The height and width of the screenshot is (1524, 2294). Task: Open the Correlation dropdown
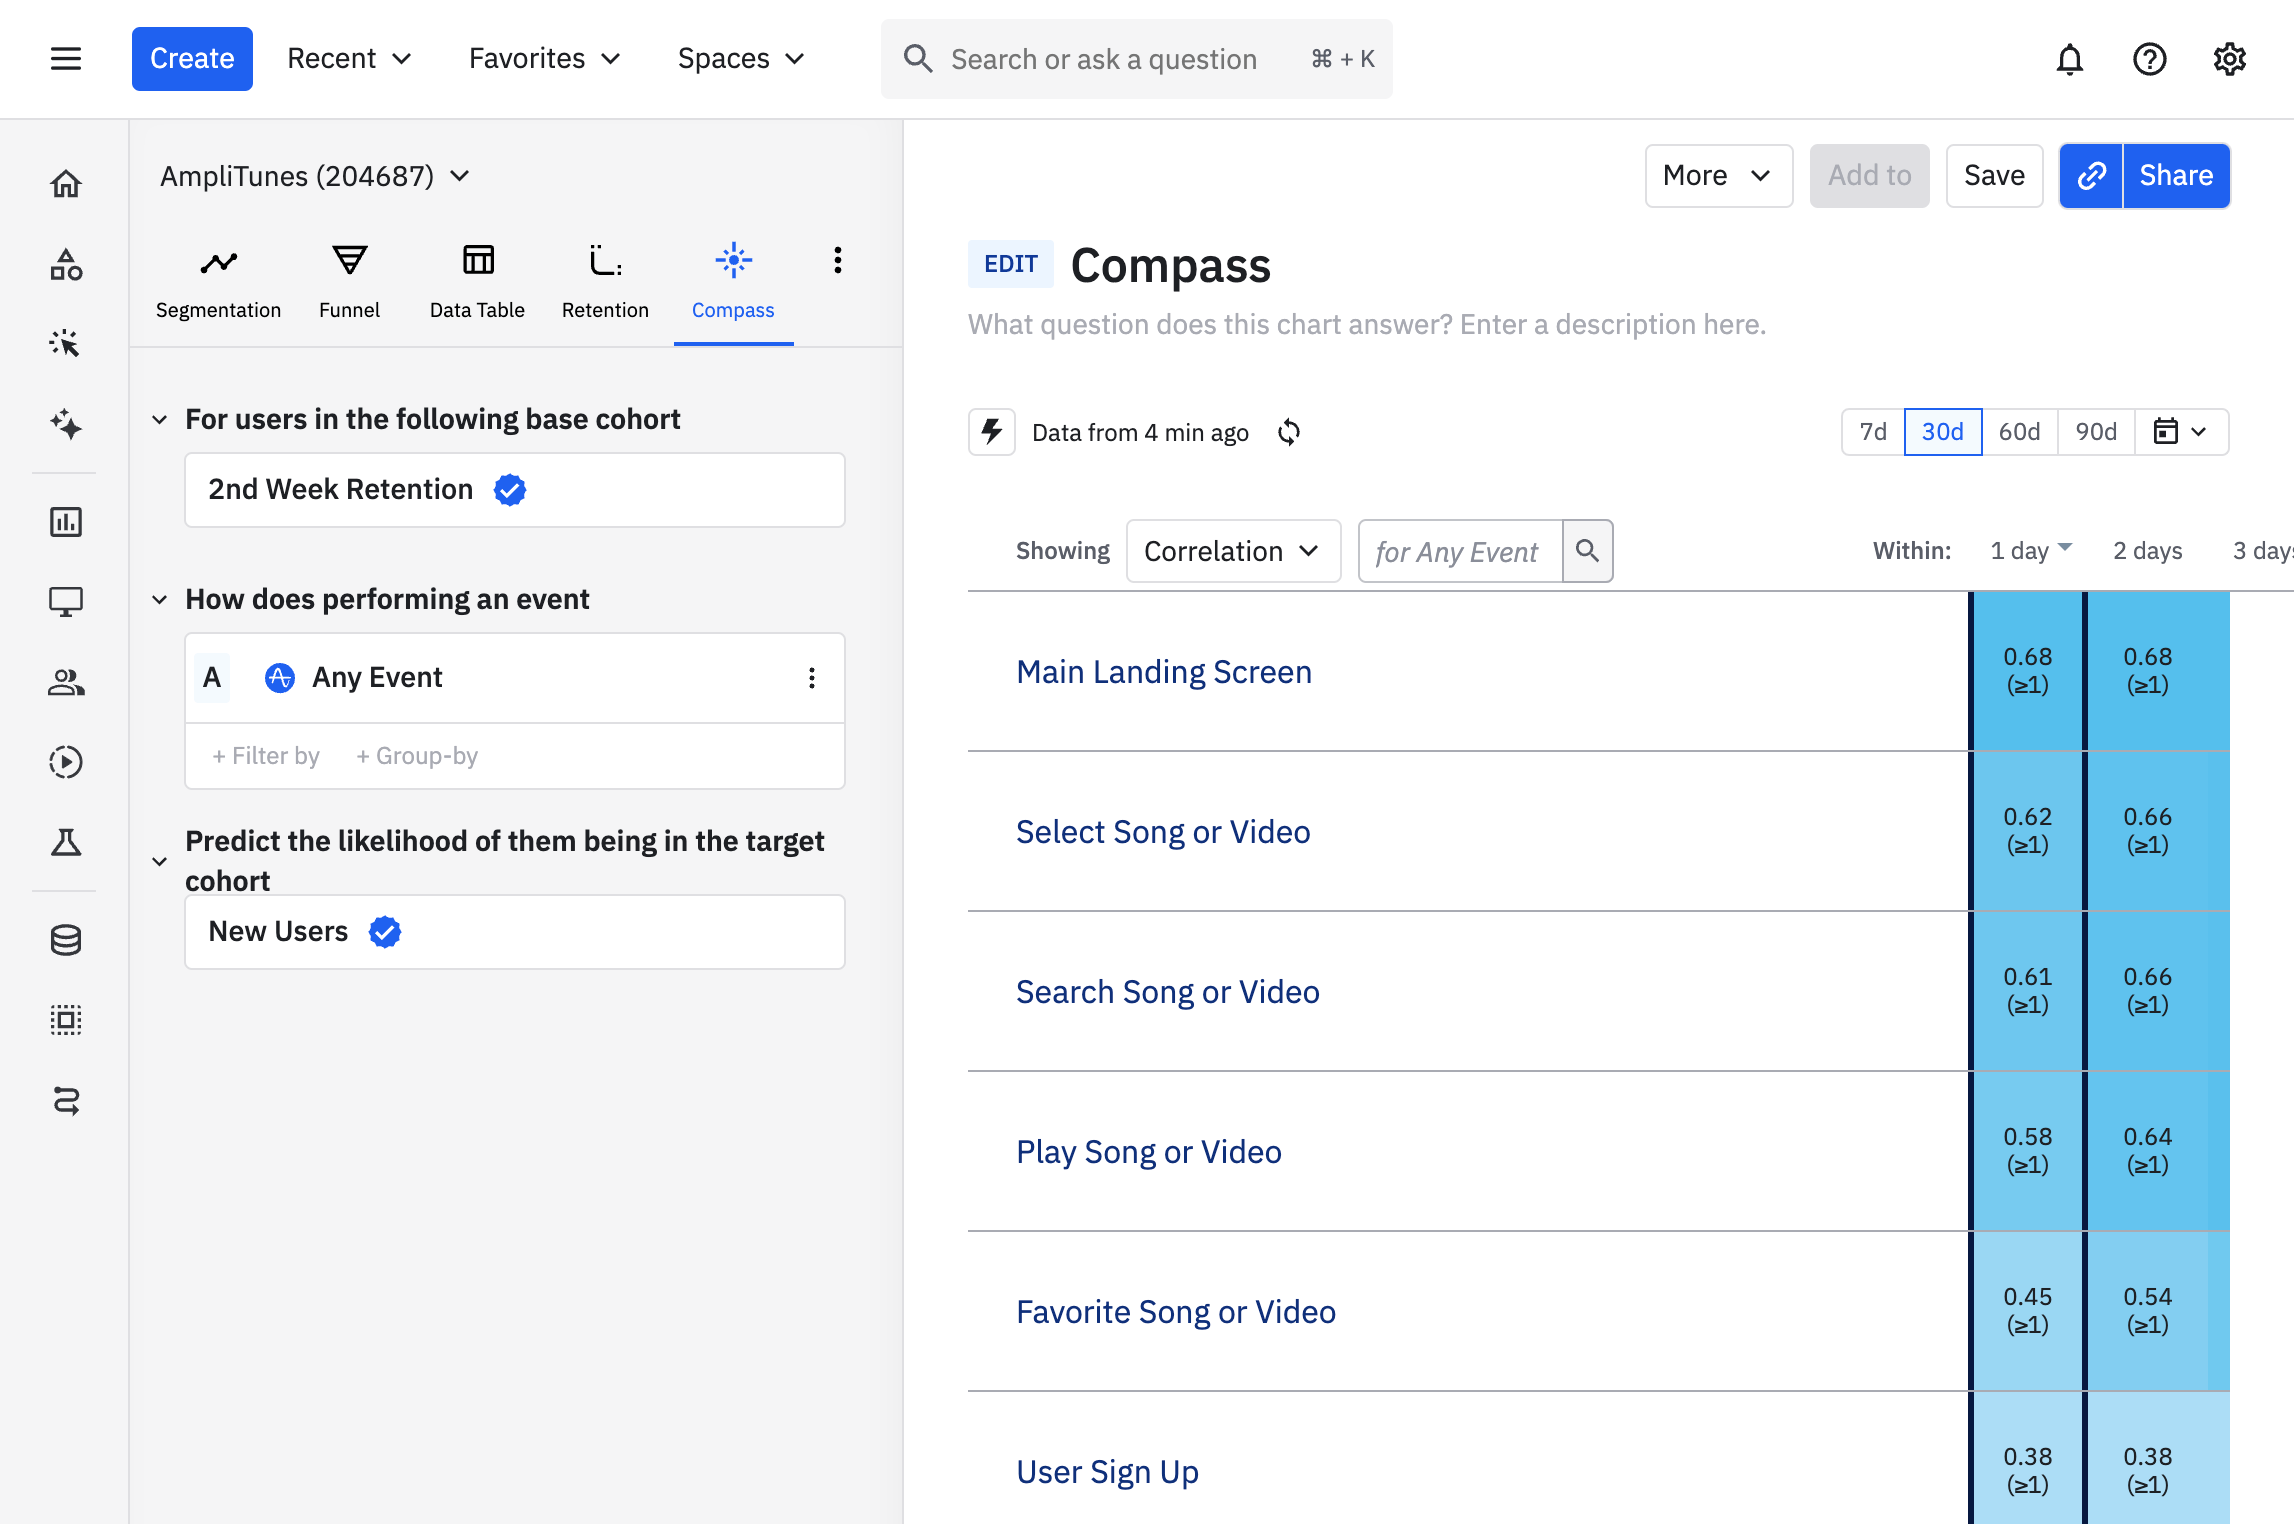tap(1232, 551)
